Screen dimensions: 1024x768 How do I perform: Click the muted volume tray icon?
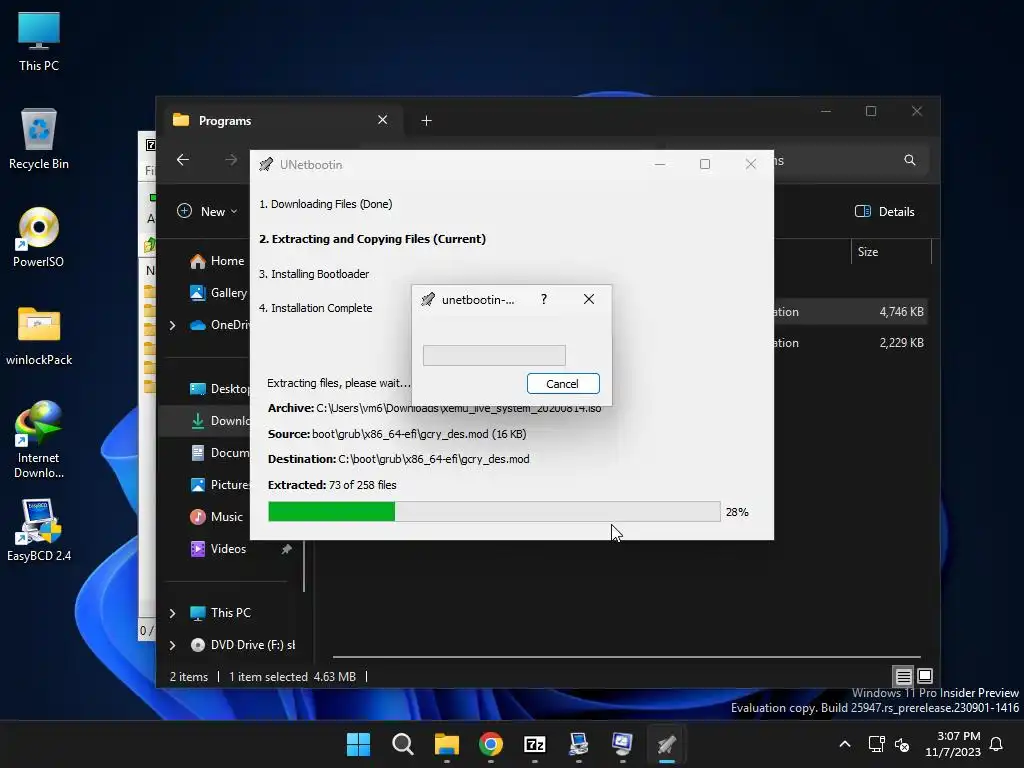click(x=902, y=744)
